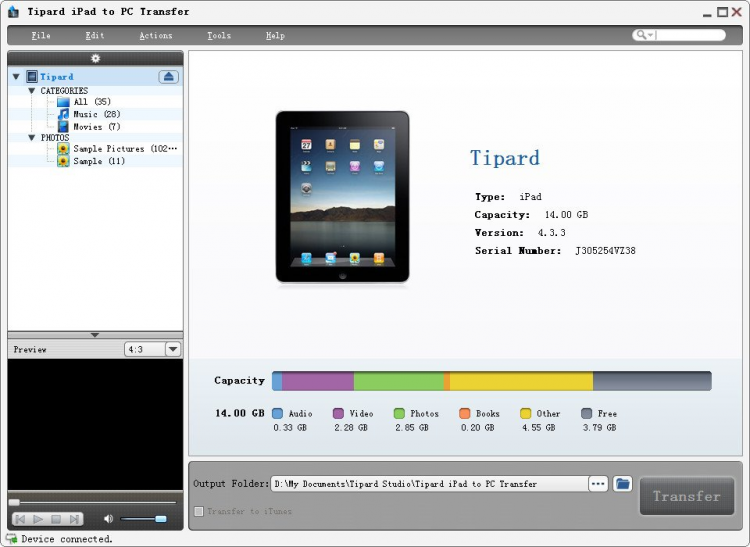Click the browse ellipsis button for output folder
Viewport: 750px width, 547px height.
[x=598, y=484]
